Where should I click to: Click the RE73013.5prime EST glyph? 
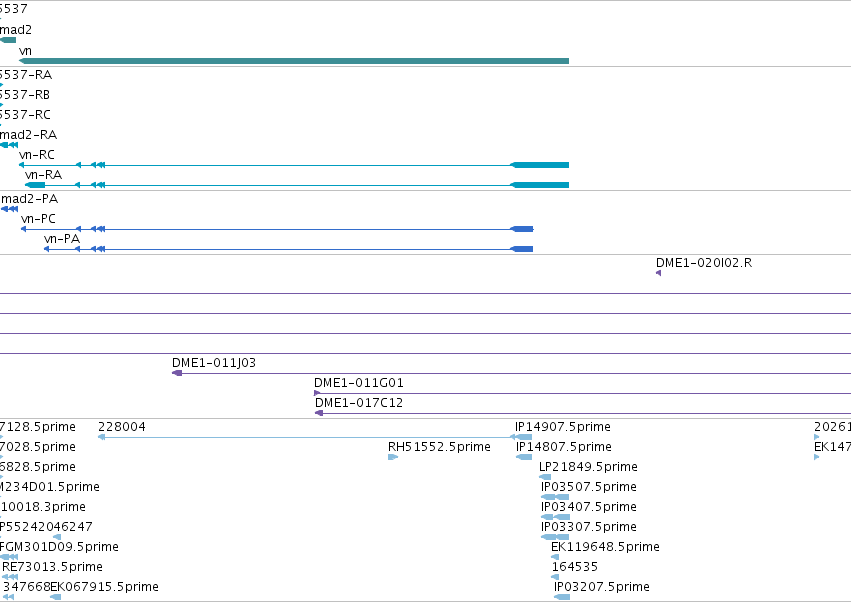[9, 578]
